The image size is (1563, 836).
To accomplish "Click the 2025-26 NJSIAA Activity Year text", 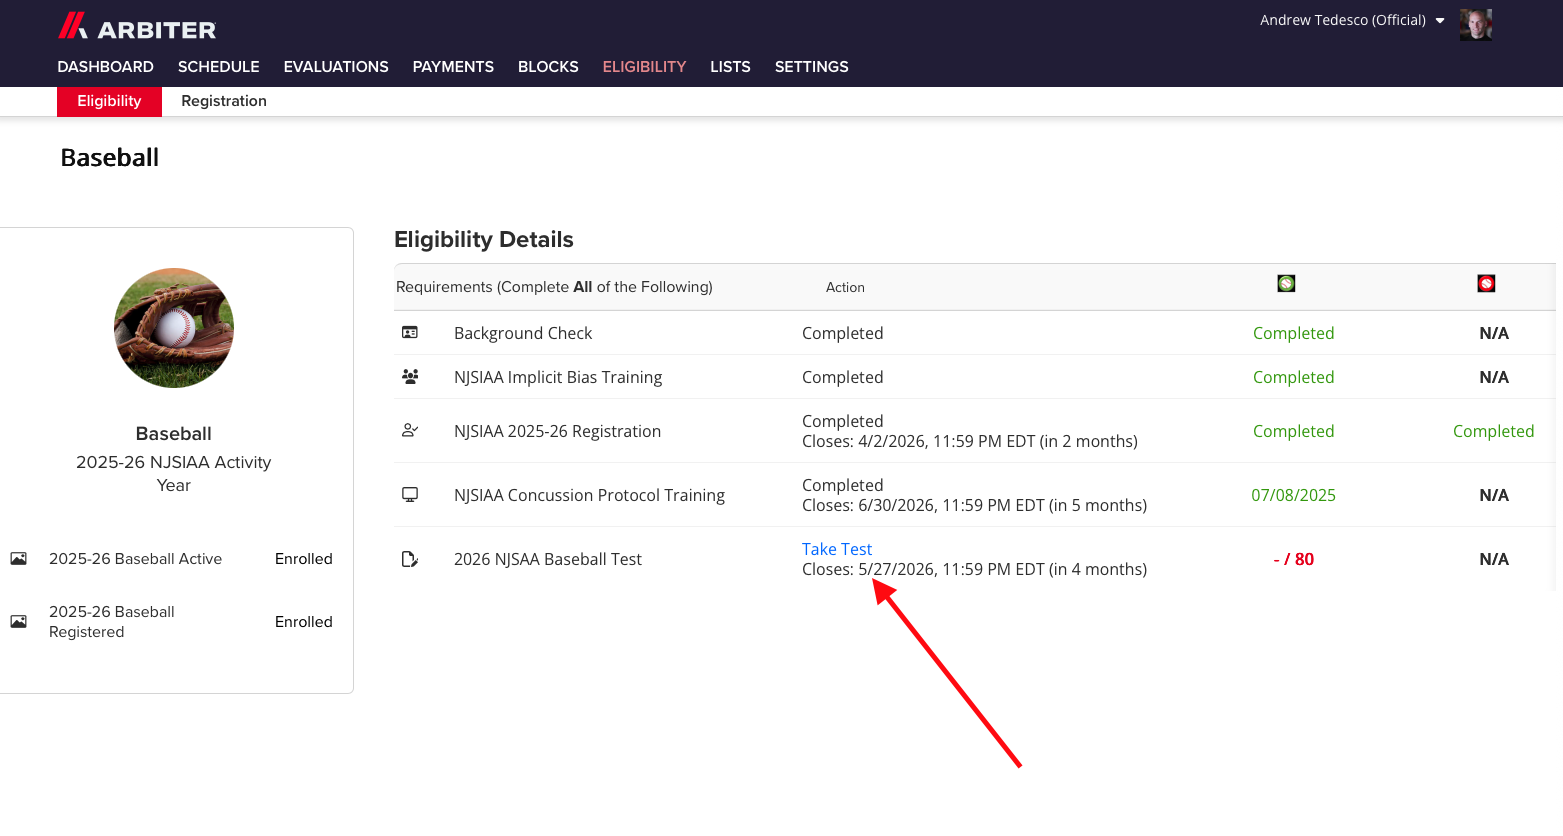I will click(174, 473).
